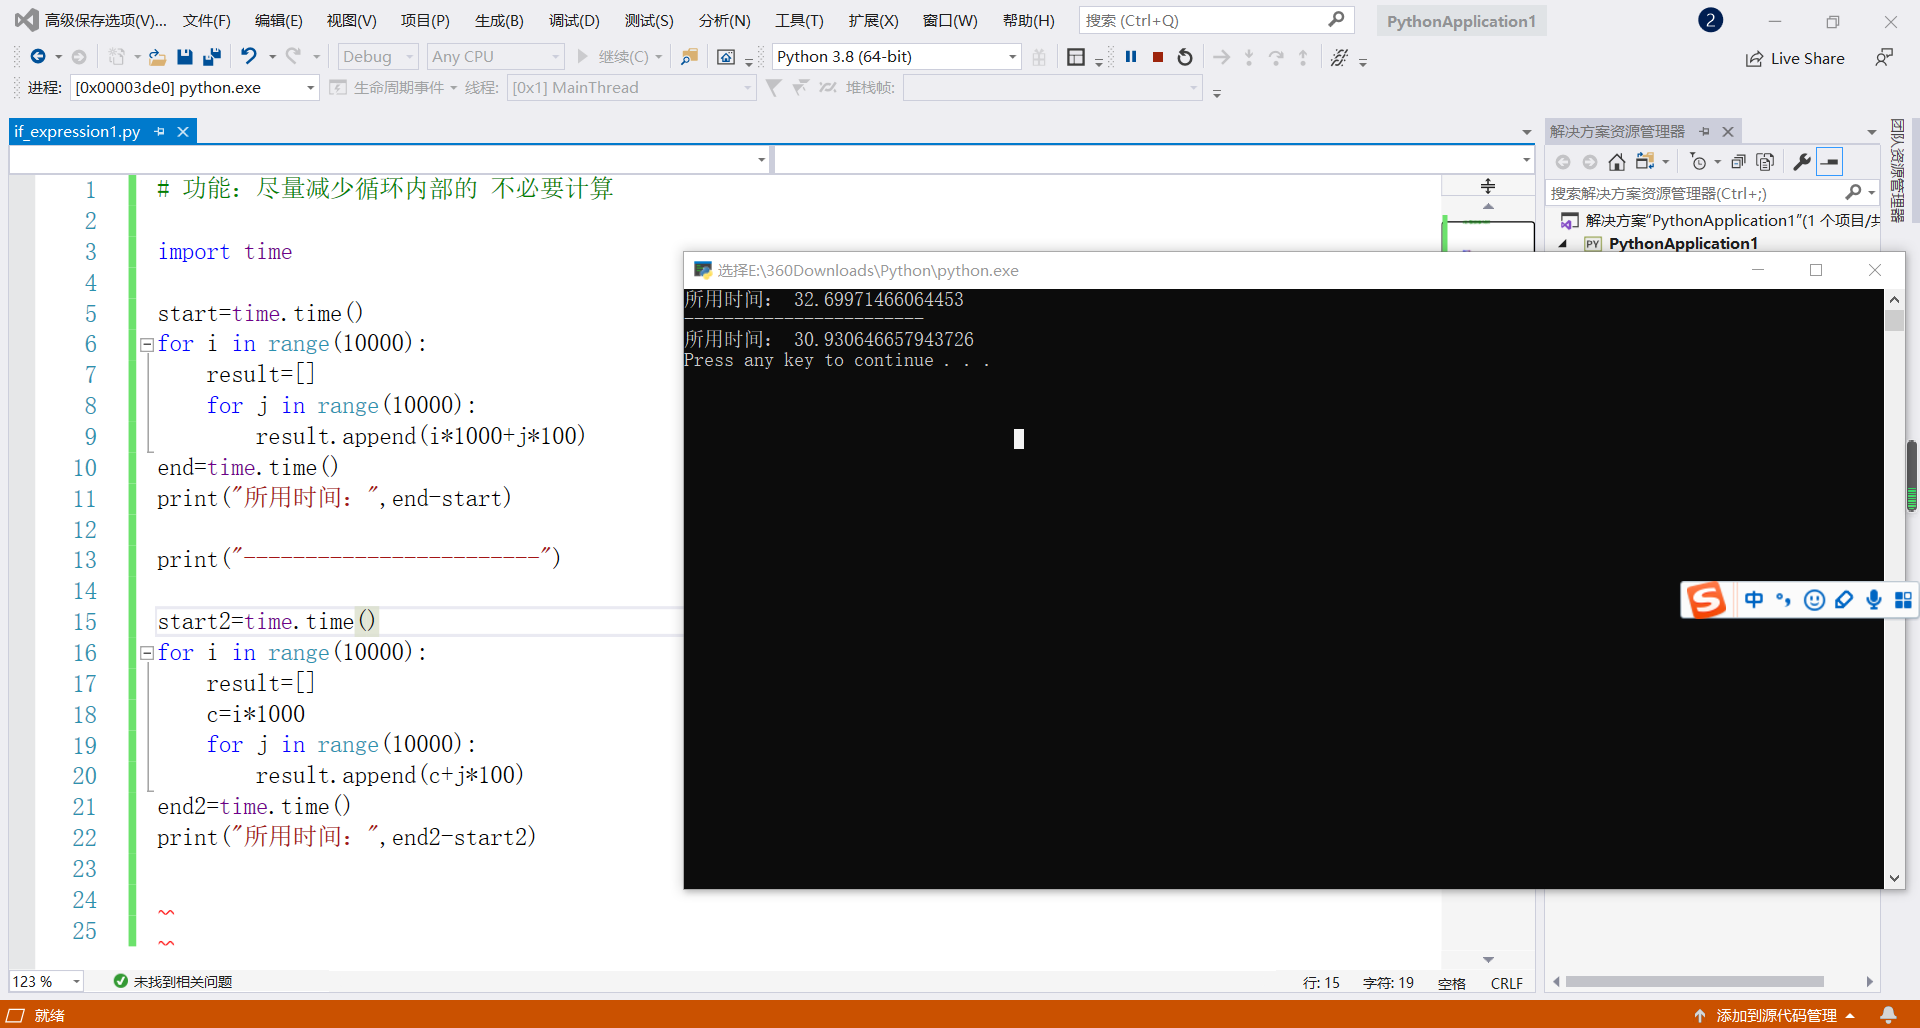Screen dimensions: 1920x1028
Task: Select the solution PythonApplication1 tree row
Action: pos(1718,220)
